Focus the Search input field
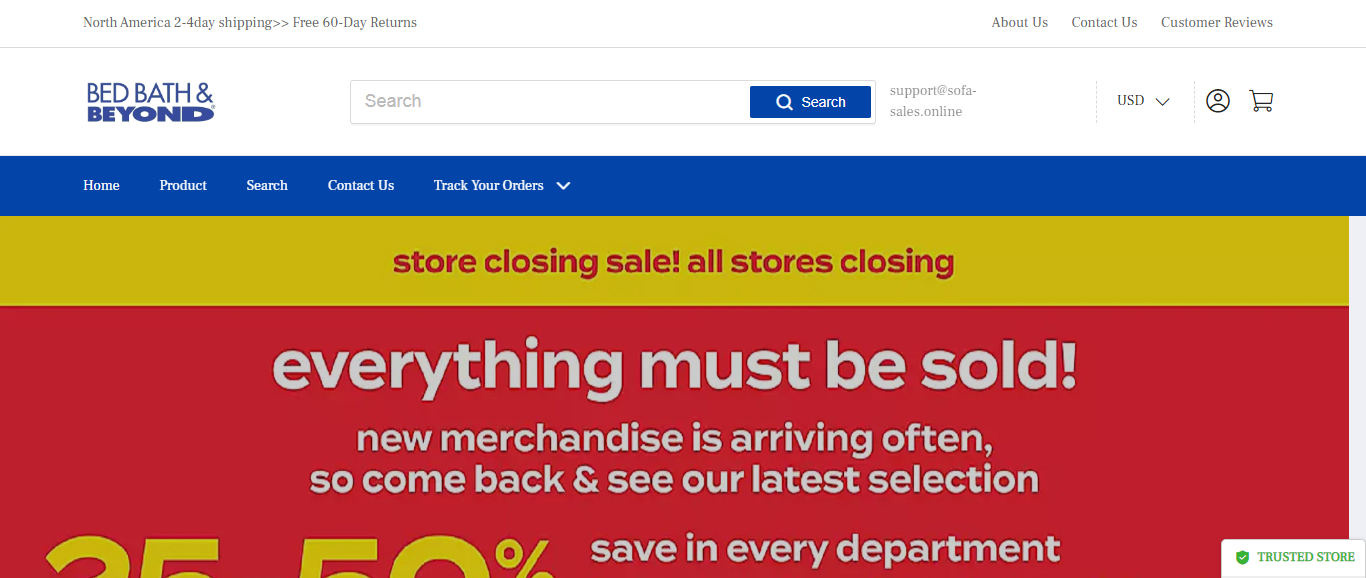 tap(550, 102)
